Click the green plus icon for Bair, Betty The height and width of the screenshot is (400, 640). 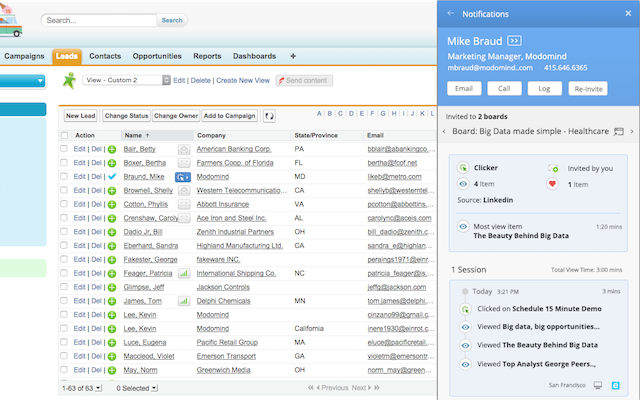[112, 149]
